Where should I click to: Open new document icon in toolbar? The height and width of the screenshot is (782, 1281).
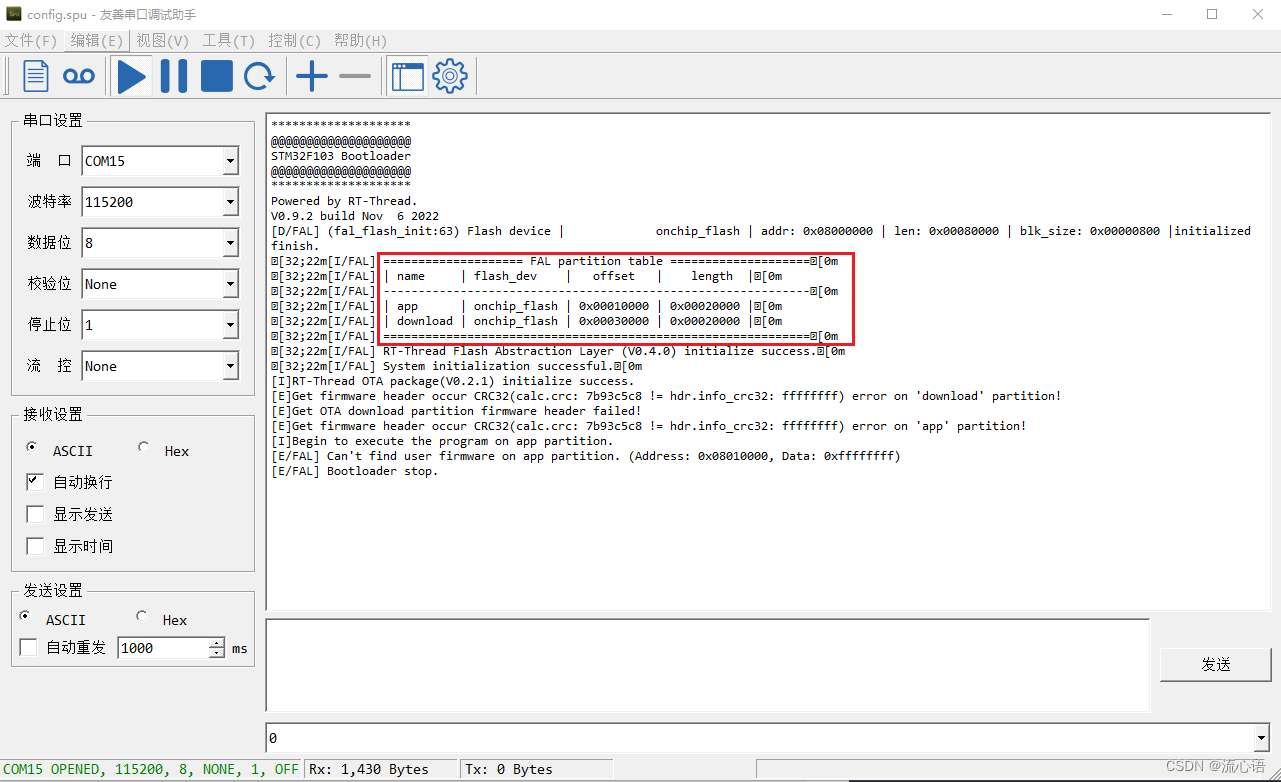(x=36, y=76)
